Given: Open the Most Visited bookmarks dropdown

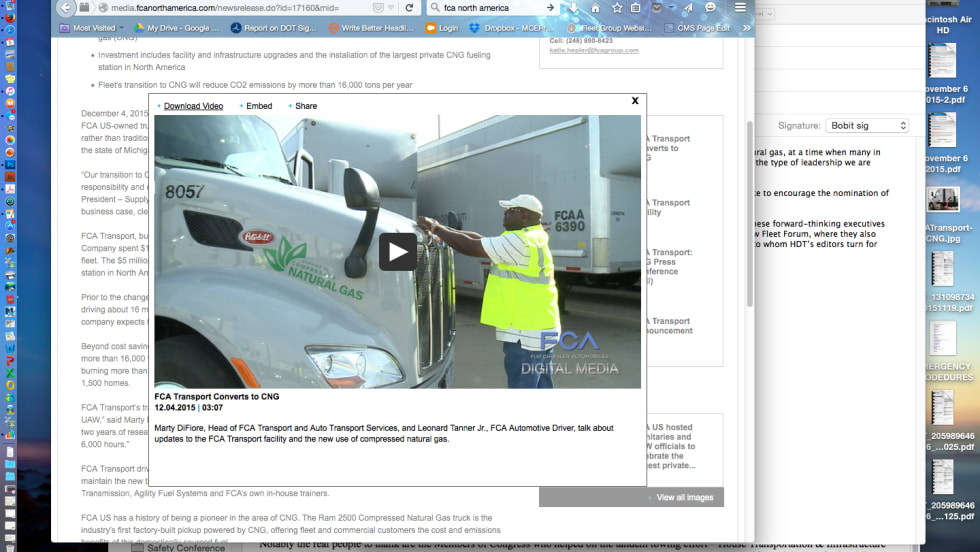Looking at the screenshot, I should (98, 28).
